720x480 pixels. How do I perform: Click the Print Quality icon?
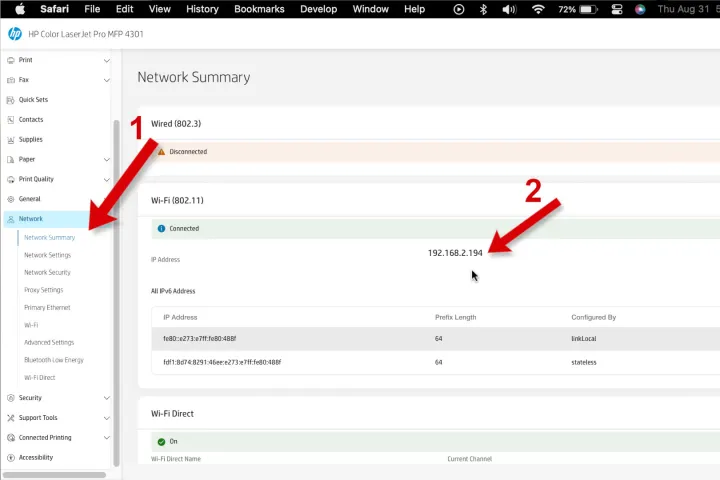(11, 179)
